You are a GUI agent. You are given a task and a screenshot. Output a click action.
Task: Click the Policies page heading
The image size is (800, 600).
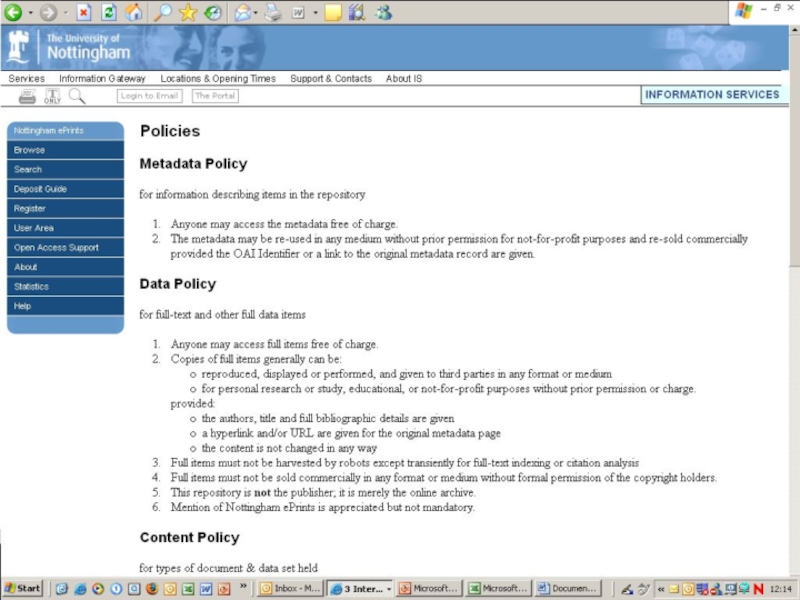[x=170, y=131]
